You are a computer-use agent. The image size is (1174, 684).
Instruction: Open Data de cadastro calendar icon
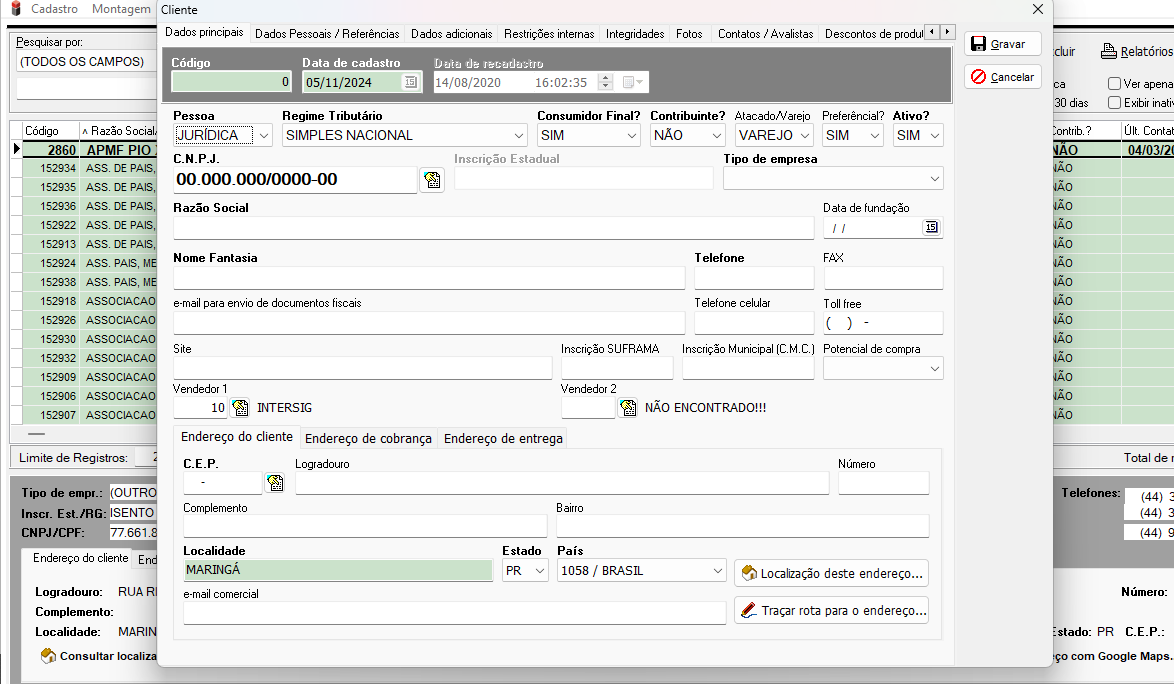(x=410, y=82)
